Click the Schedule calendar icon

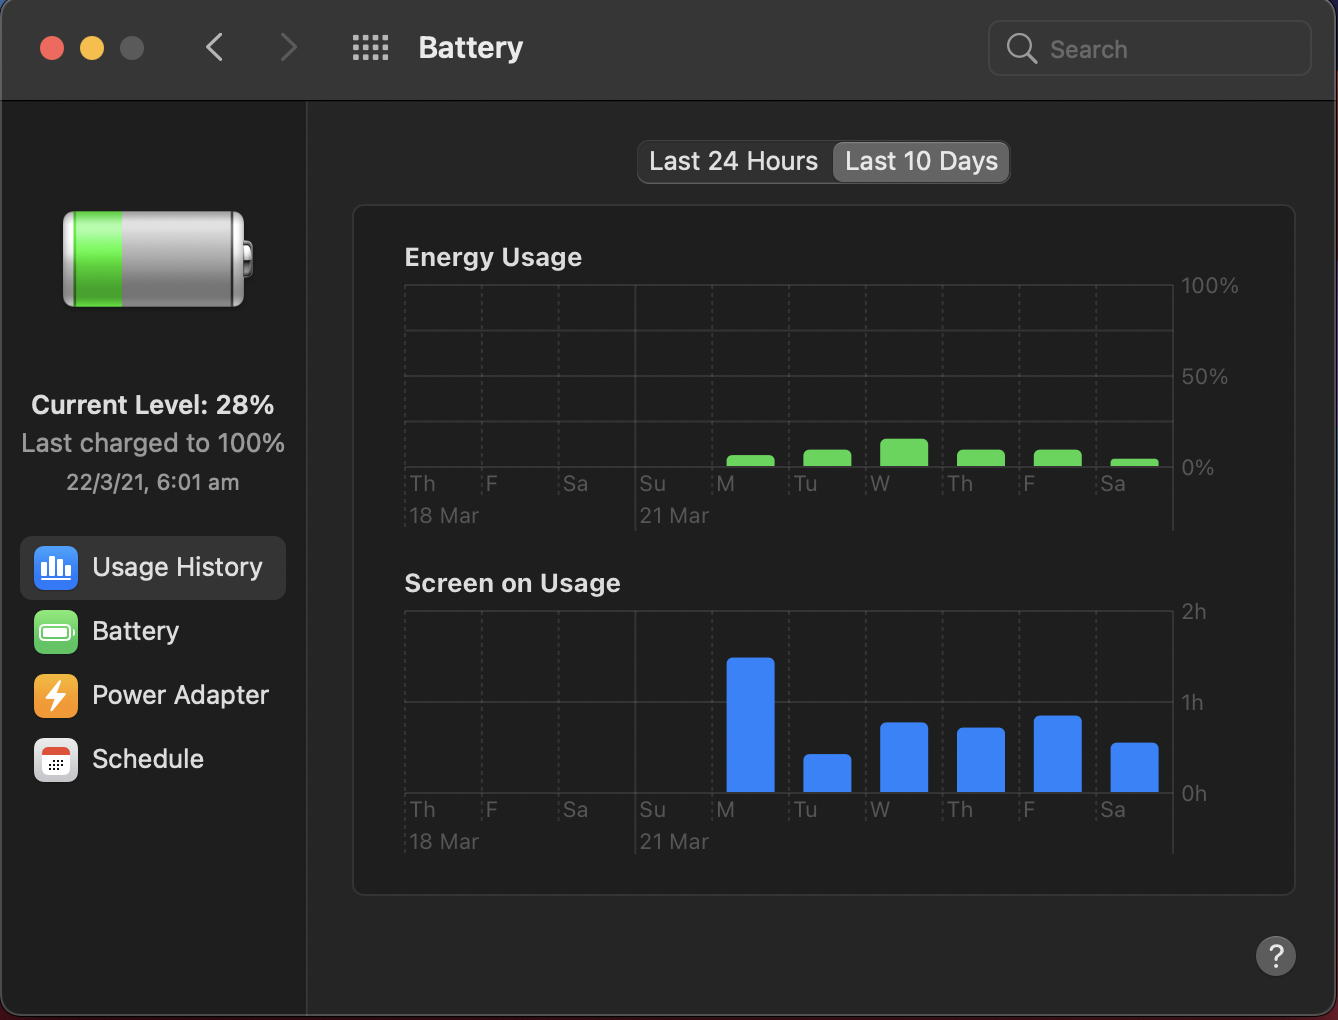56,760
